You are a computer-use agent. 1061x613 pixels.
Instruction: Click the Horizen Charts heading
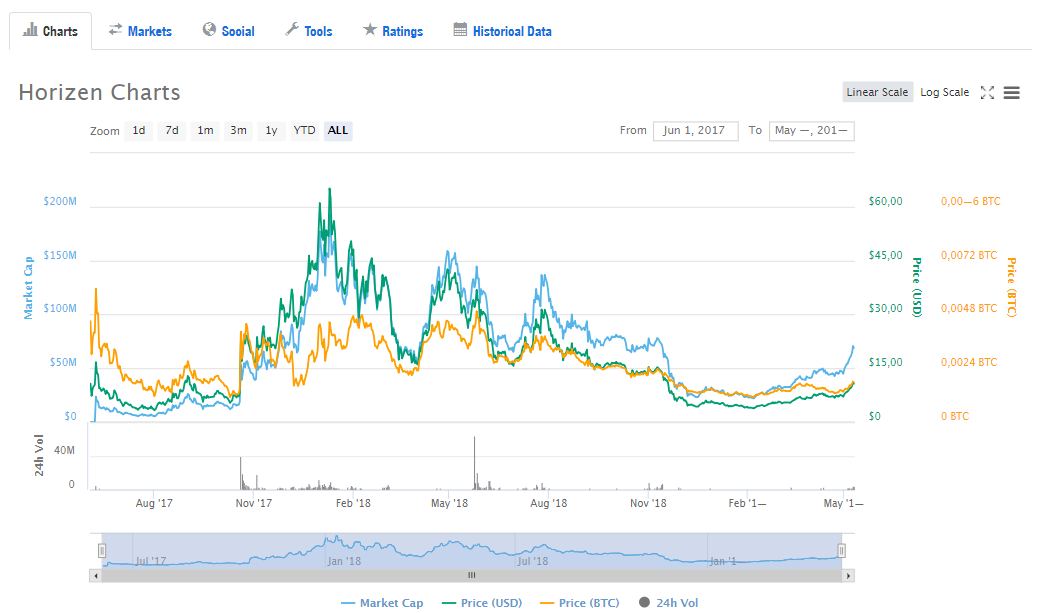coord(99,93)
